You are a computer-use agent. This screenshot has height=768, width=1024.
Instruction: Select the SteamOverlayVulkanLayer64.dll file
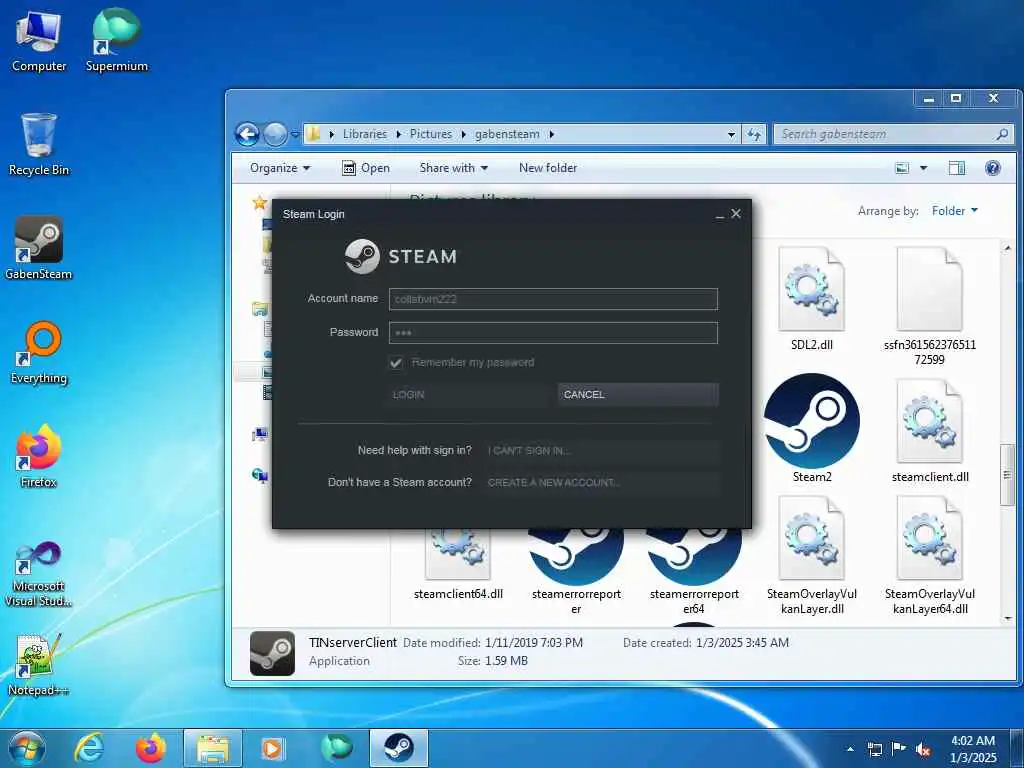click(x=929, y=556)
